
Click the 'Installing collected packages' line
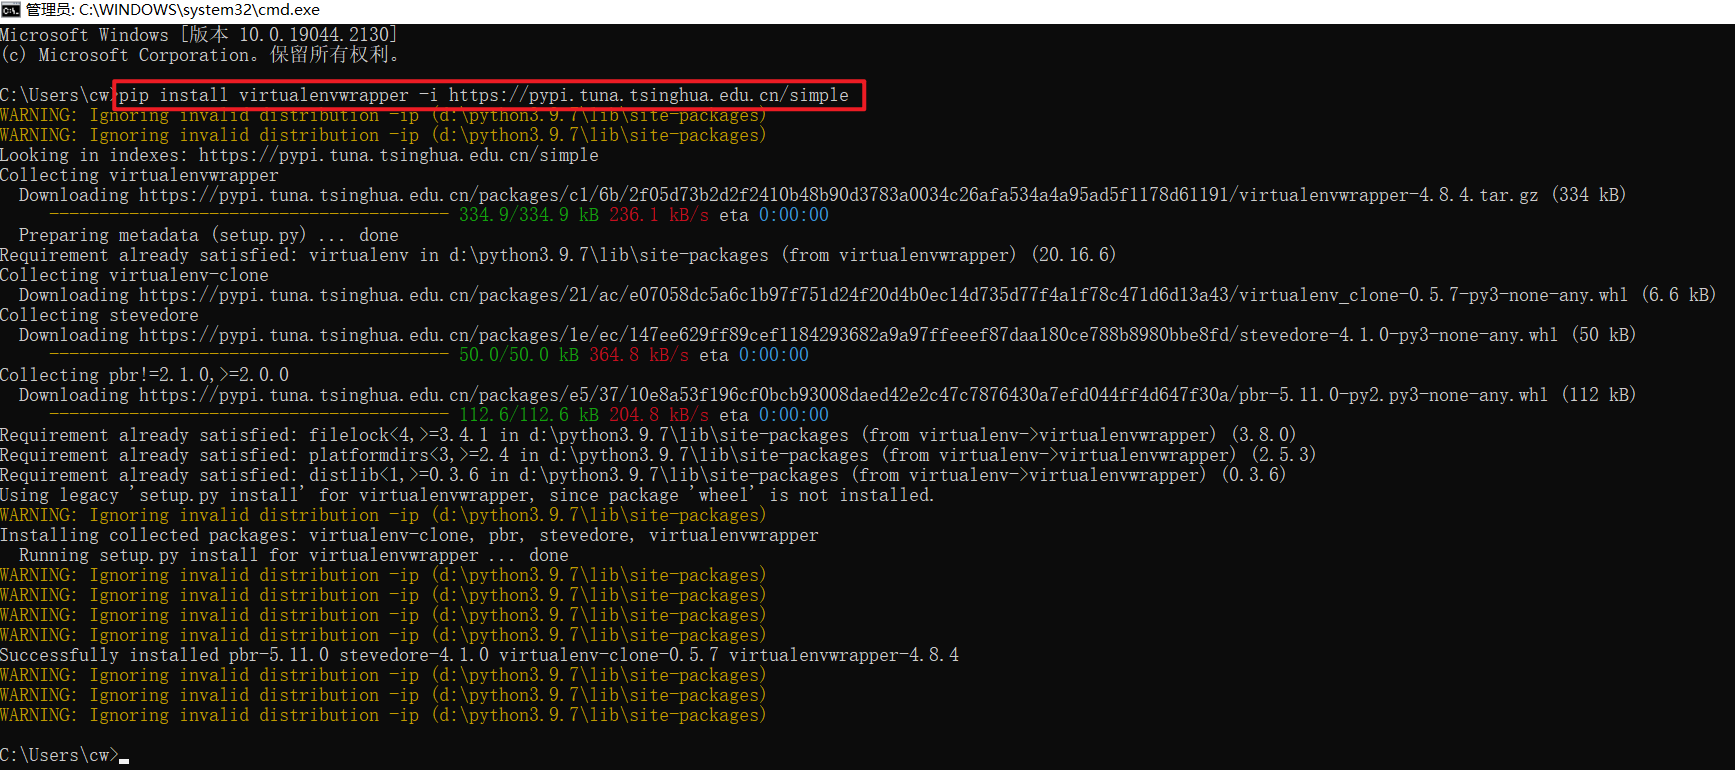point(409,535)
